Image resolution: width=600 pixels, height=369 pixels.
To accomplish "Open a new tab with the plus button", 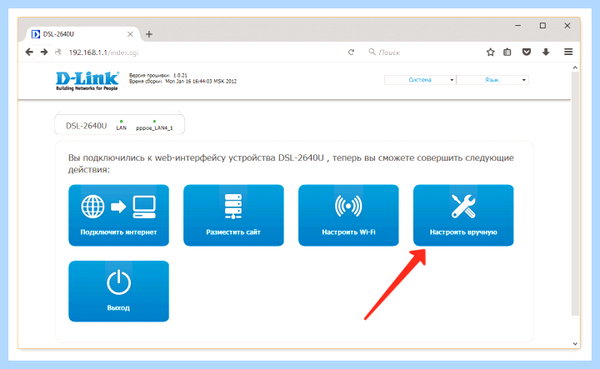I will click(149, 34).
